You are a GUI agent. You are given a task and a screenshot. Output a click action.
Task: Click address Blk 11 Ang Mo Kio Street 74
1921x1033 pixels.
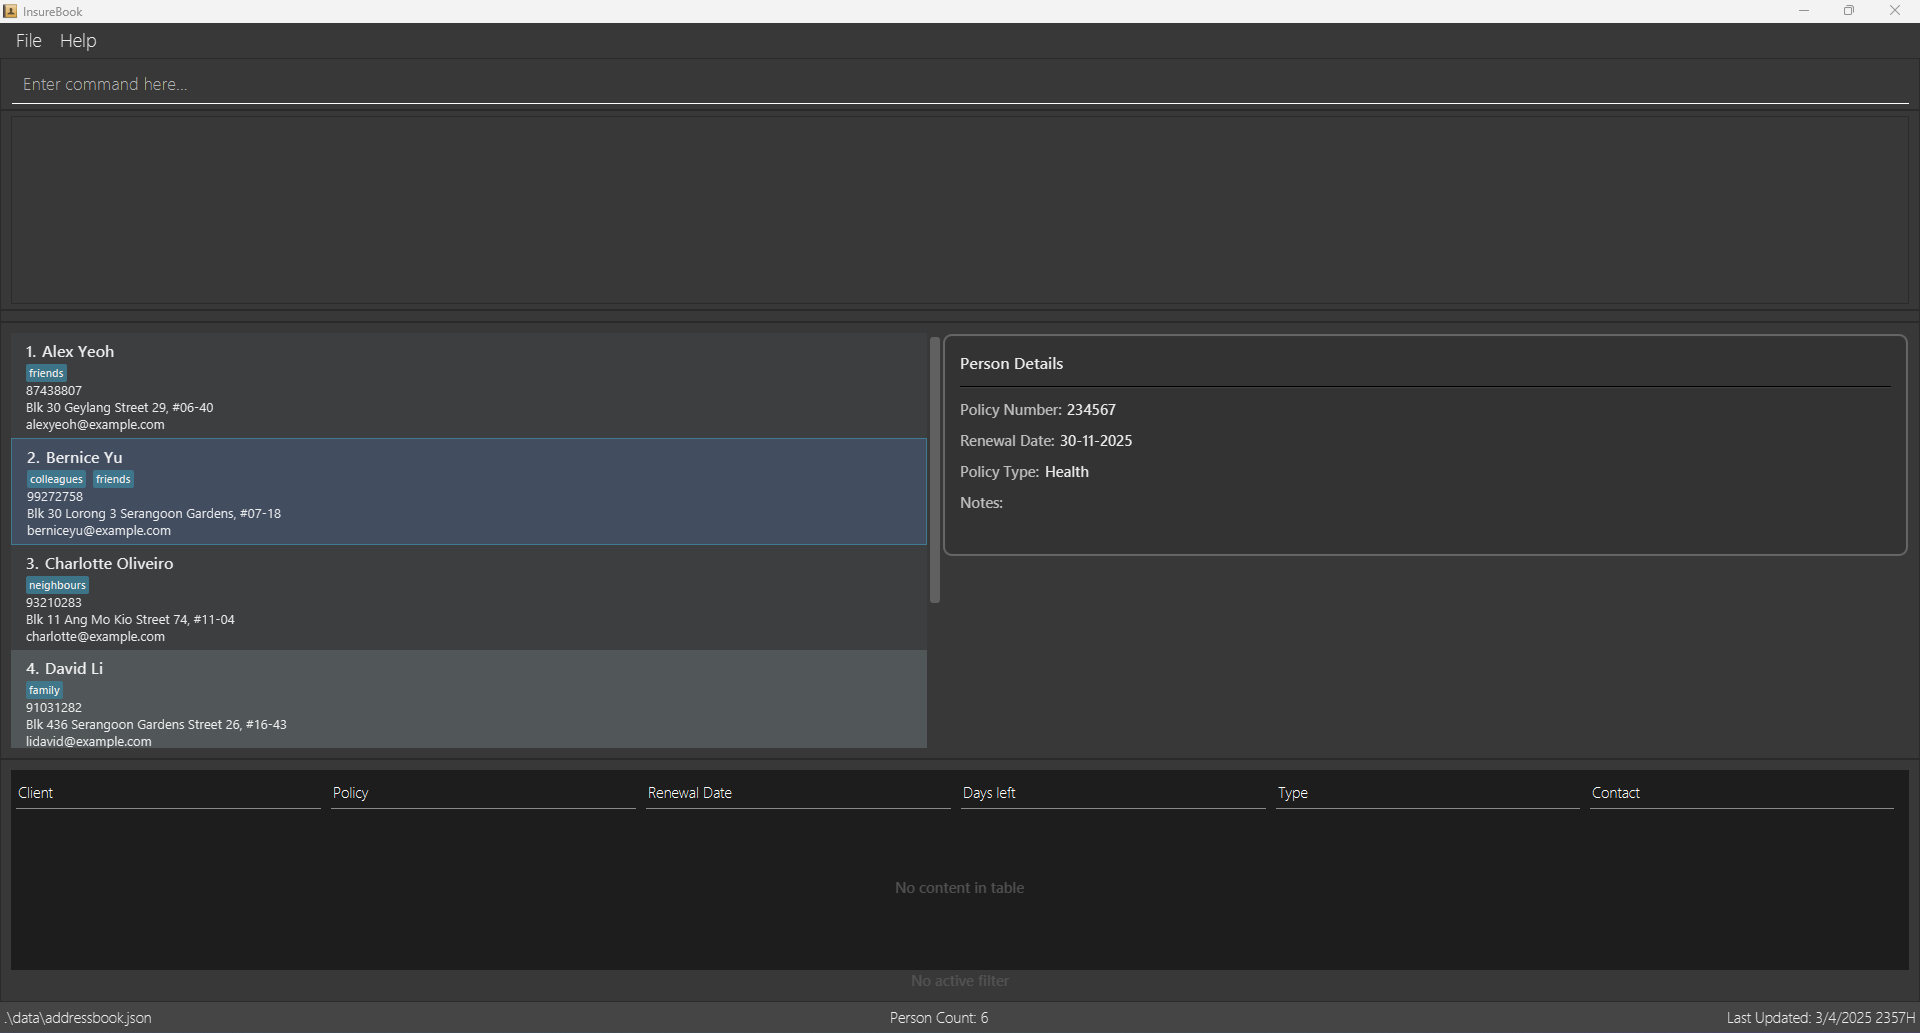[x=130, y=620]
